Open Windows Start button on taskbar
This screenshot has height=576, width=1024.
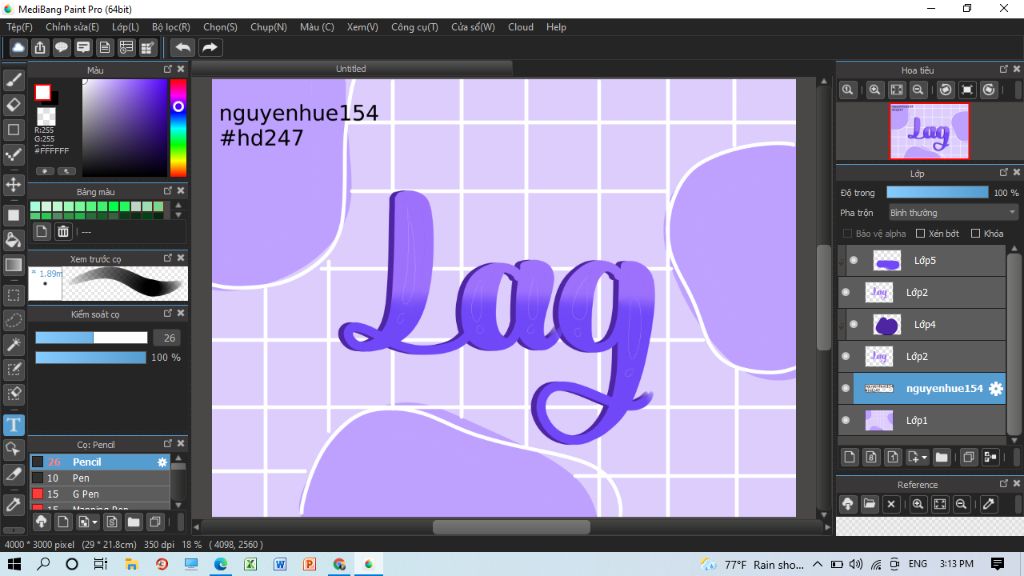(14, 564)
